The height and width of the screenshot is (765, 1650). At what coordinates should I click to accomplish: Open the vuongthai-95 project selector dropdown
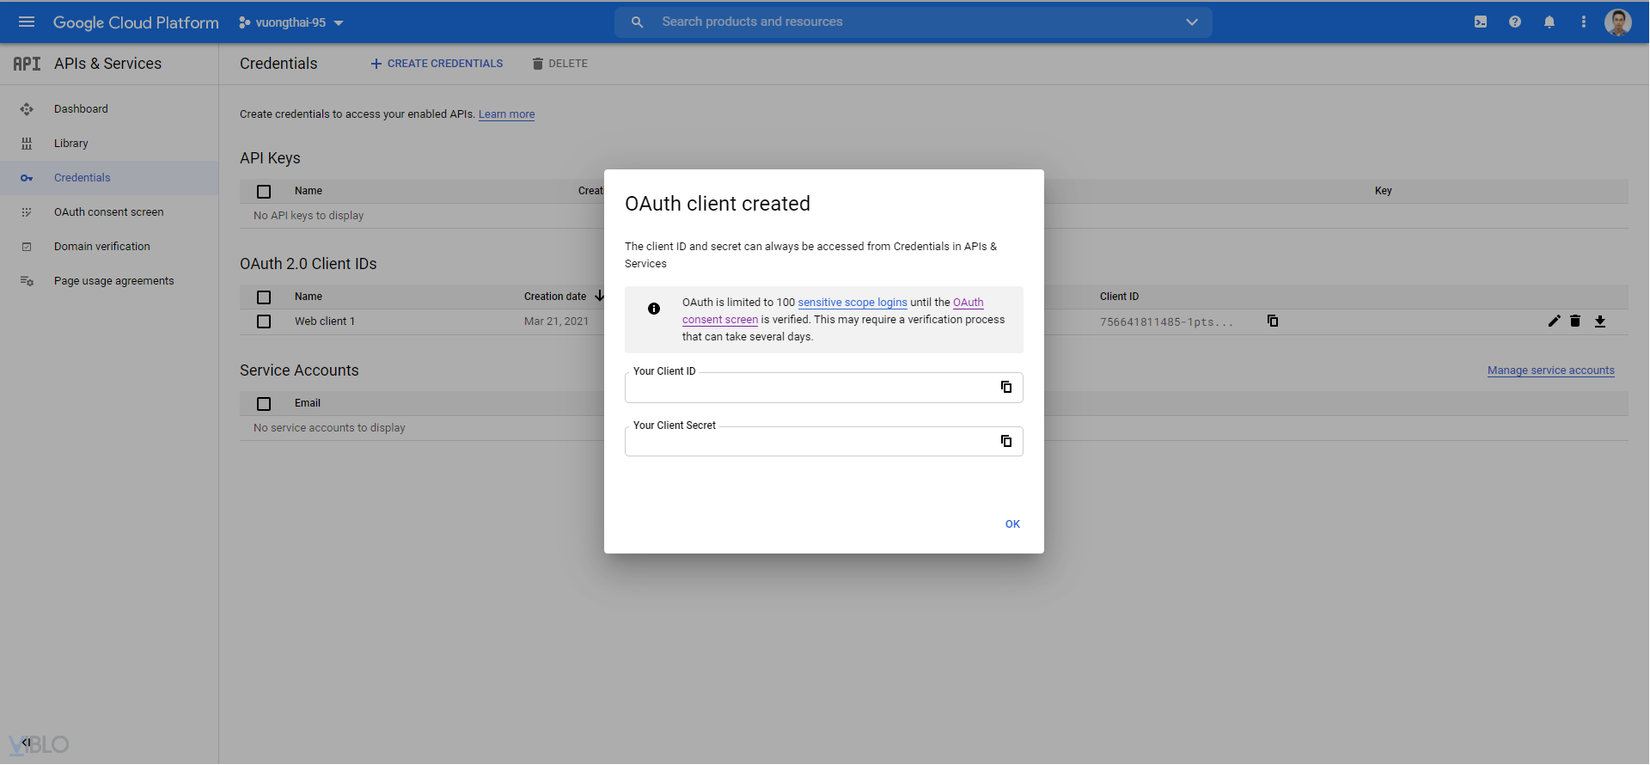click(x=291, y=22)
